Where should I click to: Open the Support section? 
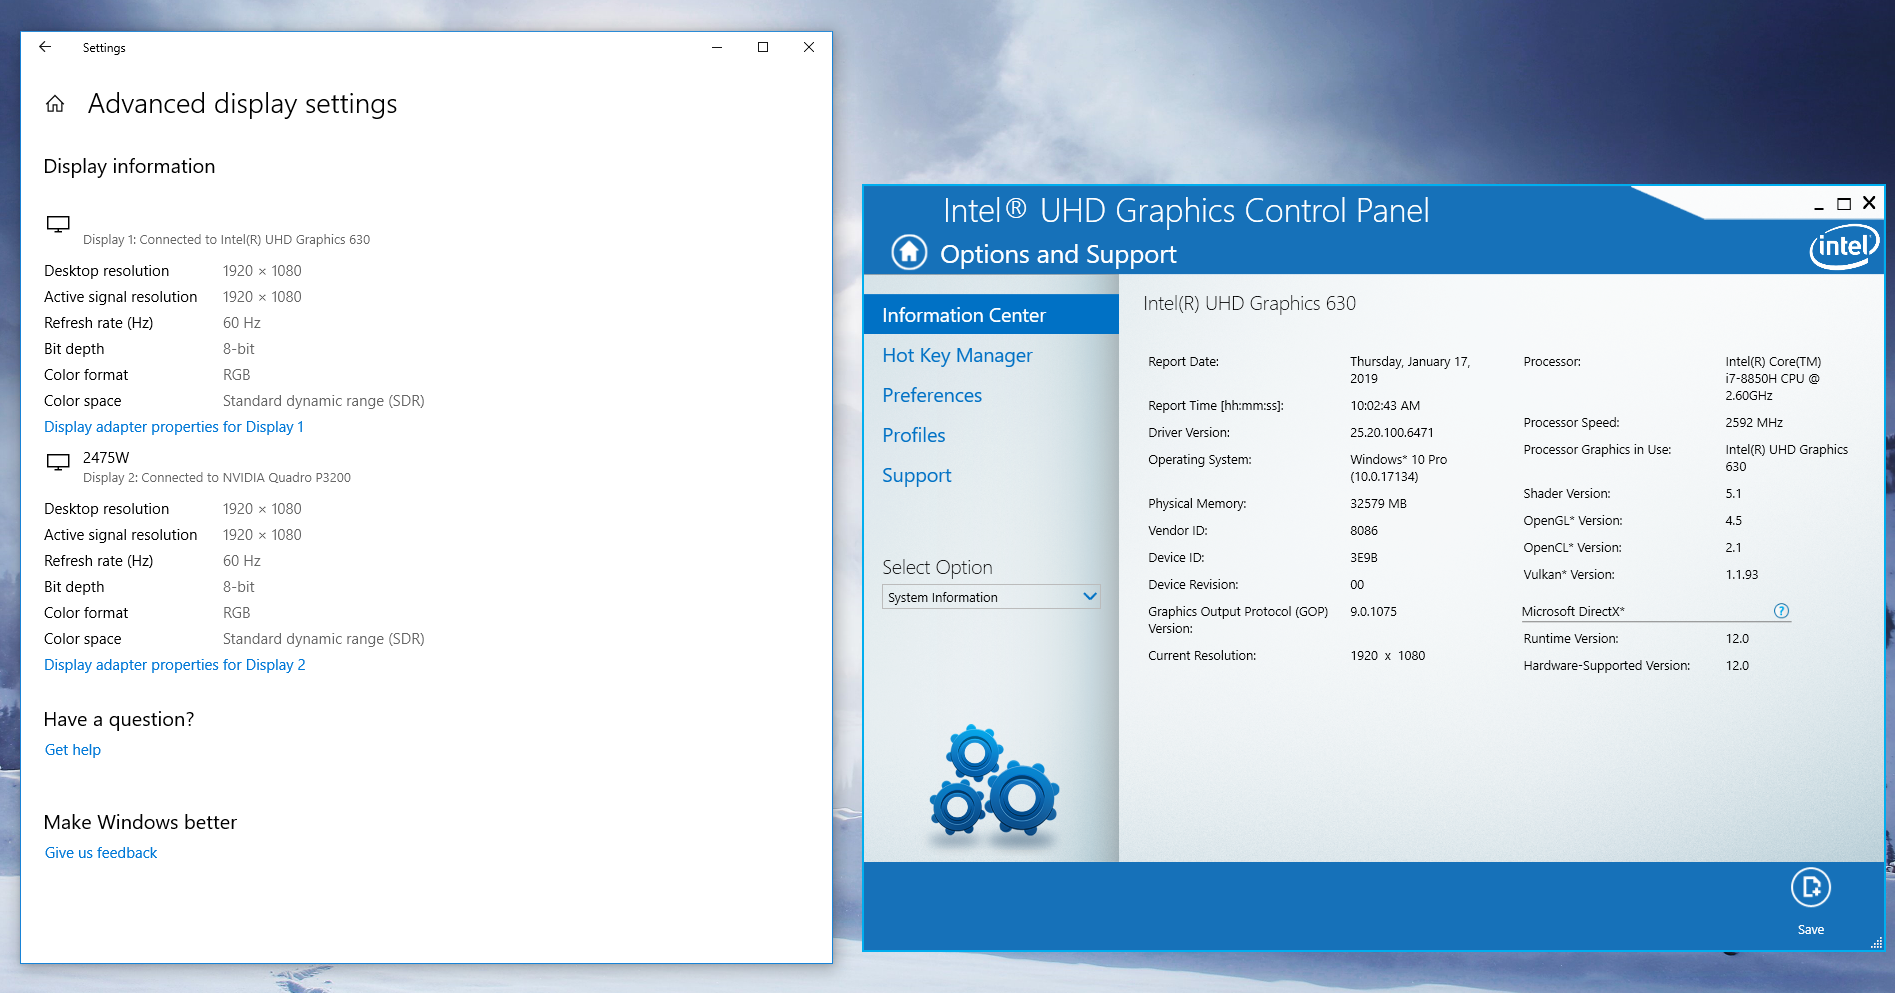(x=917, y=475)
